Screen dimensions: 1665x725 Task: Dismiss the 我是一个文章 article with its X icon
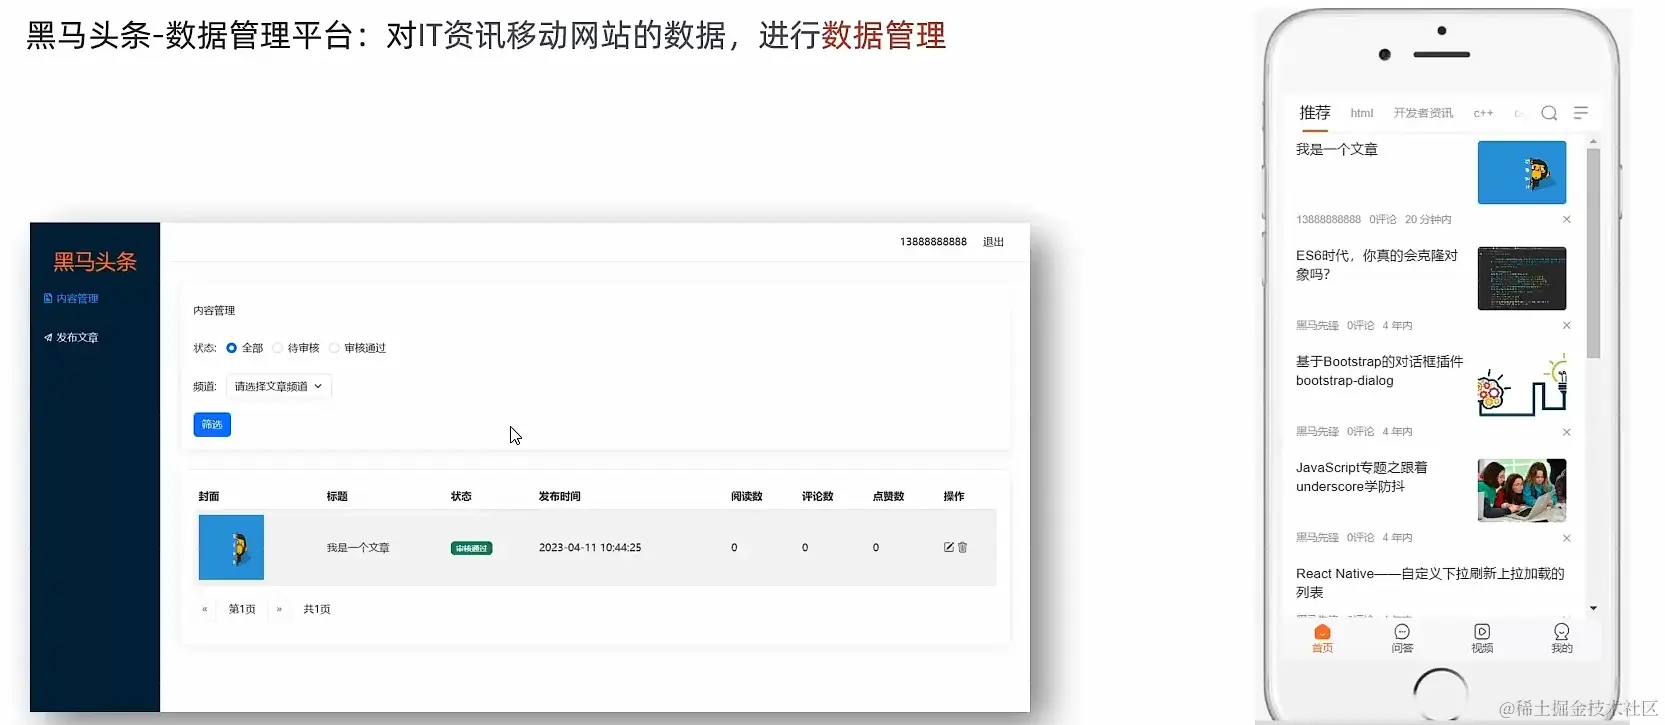(1567, 220)
